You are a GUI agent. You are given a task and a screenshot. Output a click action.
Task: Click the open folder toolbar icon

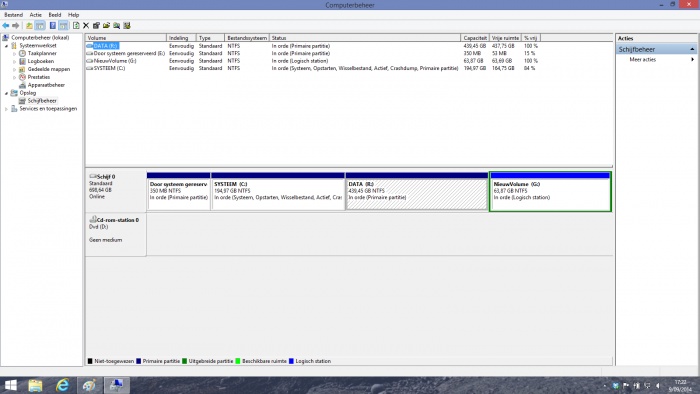pos(106,25)
